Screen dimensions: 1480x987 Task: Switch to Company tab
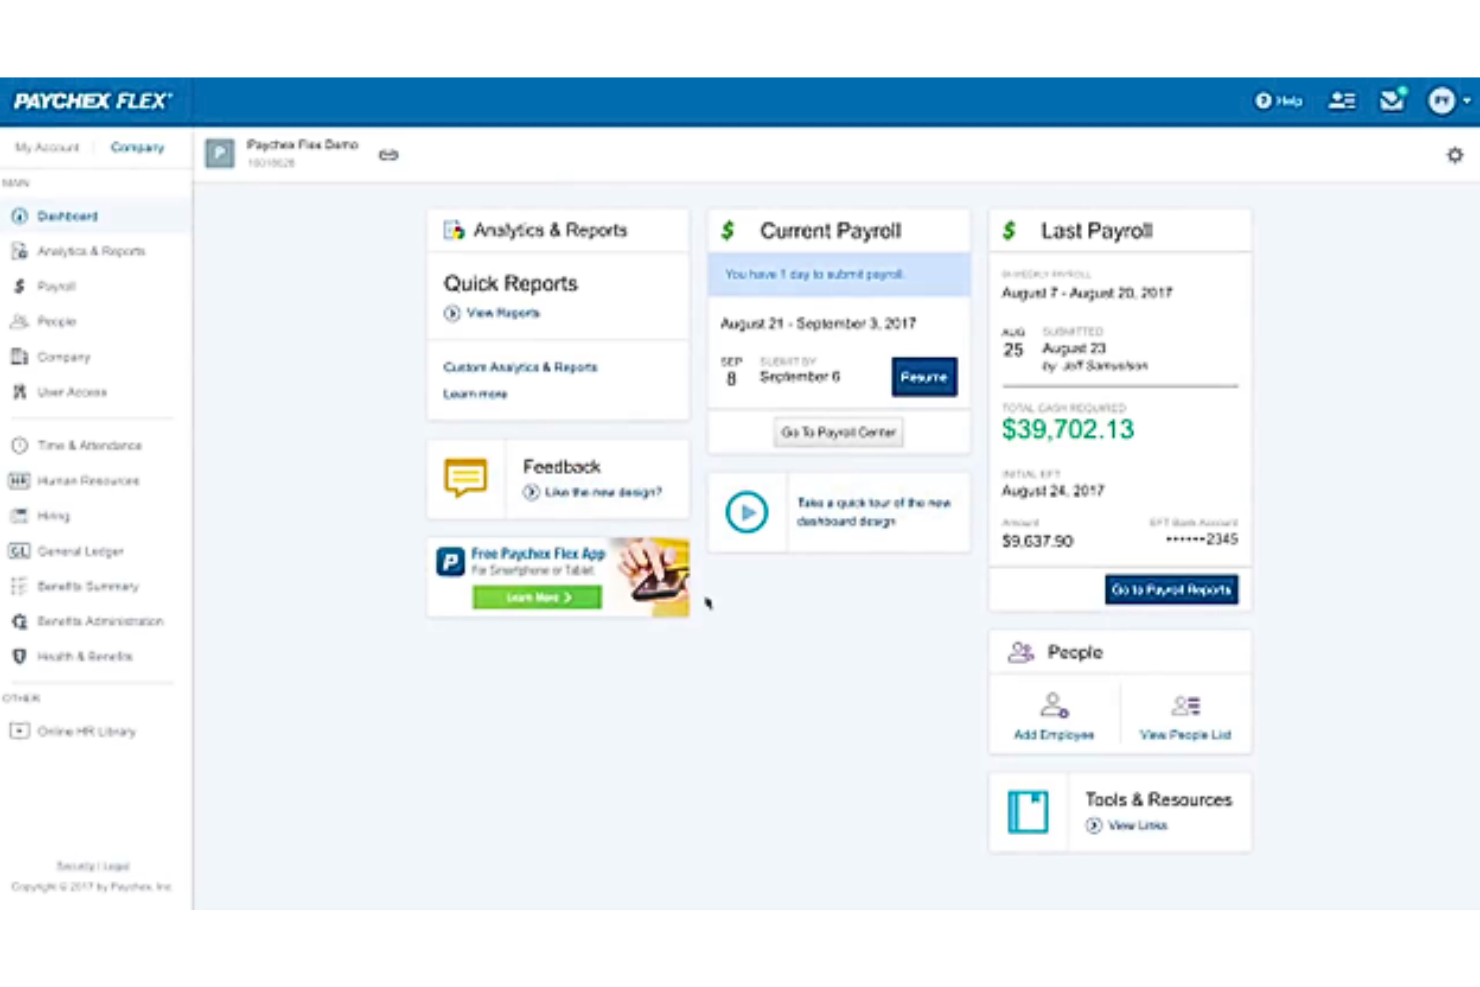click(137, 147)
